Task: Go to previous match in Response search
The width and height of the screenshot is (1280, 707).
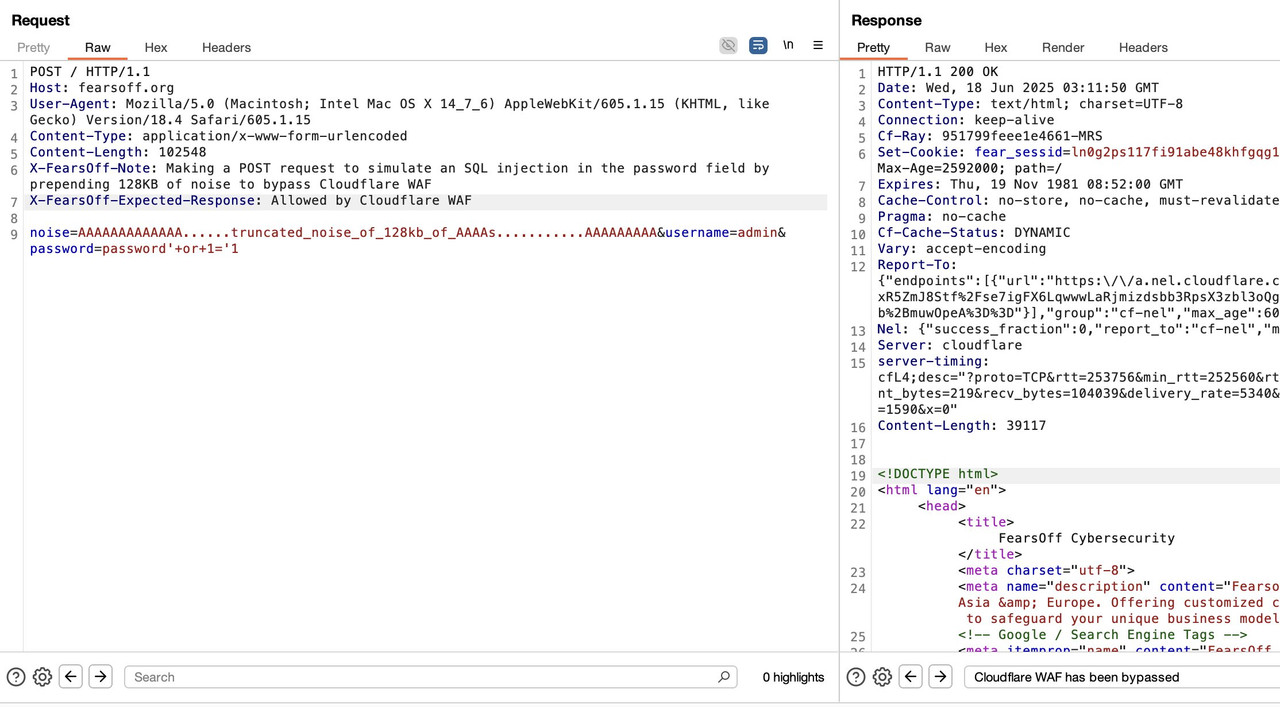Action: click(x=911, y=677)
